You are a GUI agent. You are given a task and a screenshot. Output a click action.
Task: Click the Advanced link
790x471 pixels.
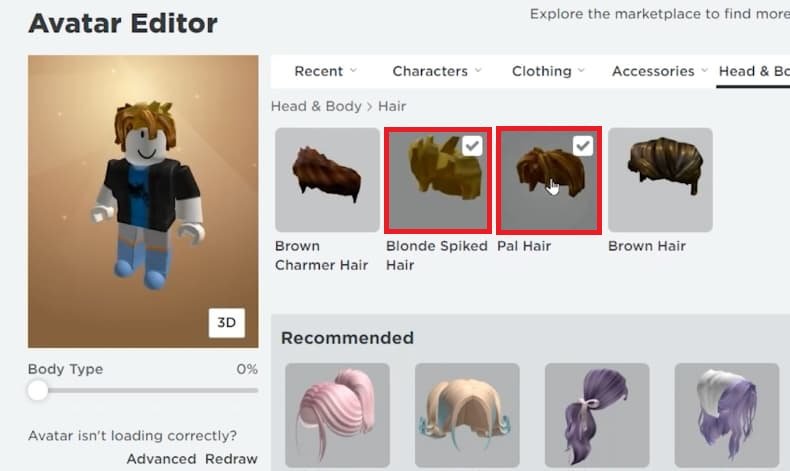pyautogui.click(x=161, y=459)
